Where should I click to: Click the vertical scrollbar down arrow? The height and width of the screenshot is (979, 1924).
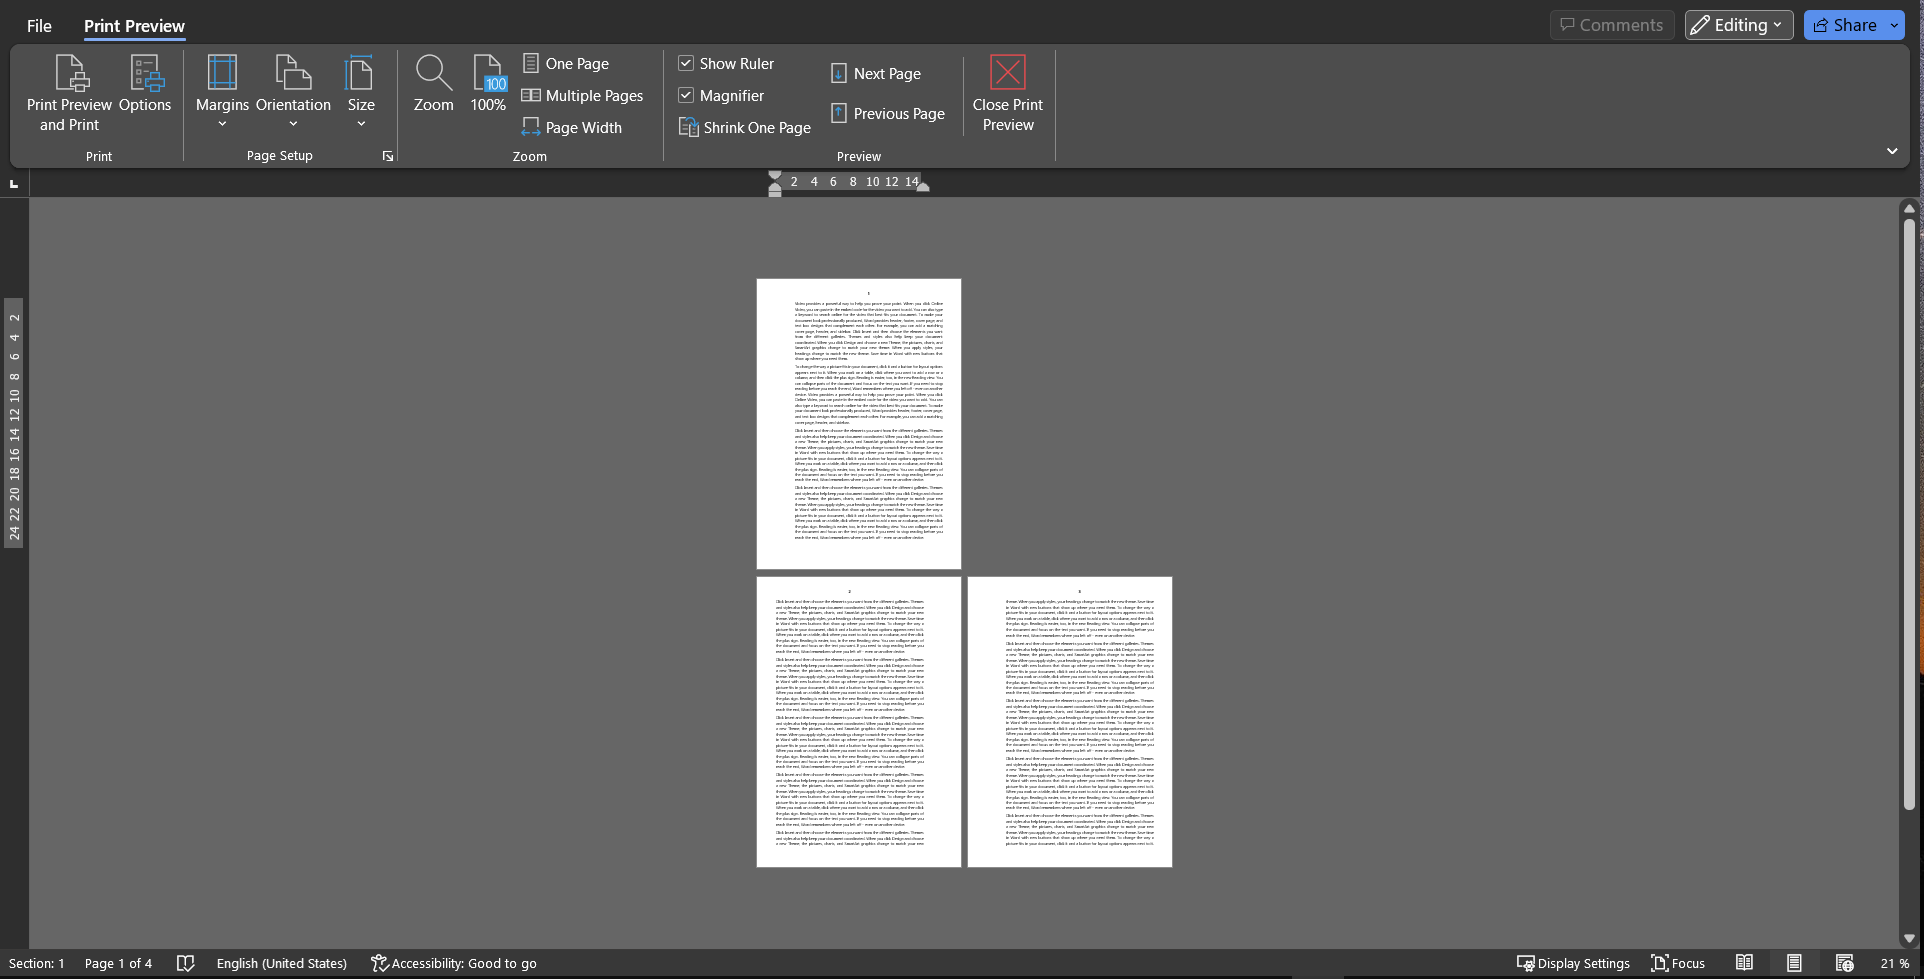(x=1909, y=938)
